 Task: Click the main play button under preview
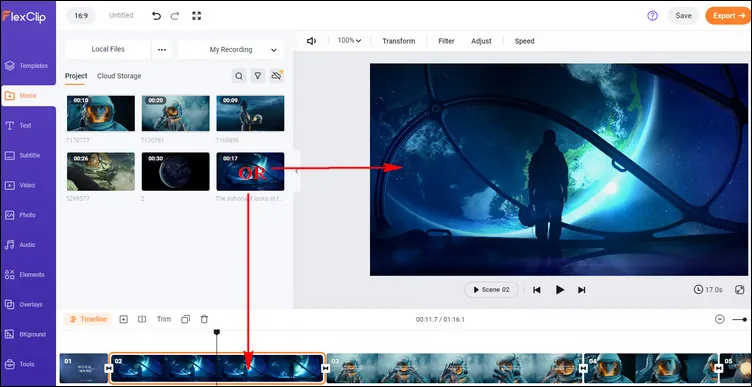pyautogui.click(x=560, y=290)
